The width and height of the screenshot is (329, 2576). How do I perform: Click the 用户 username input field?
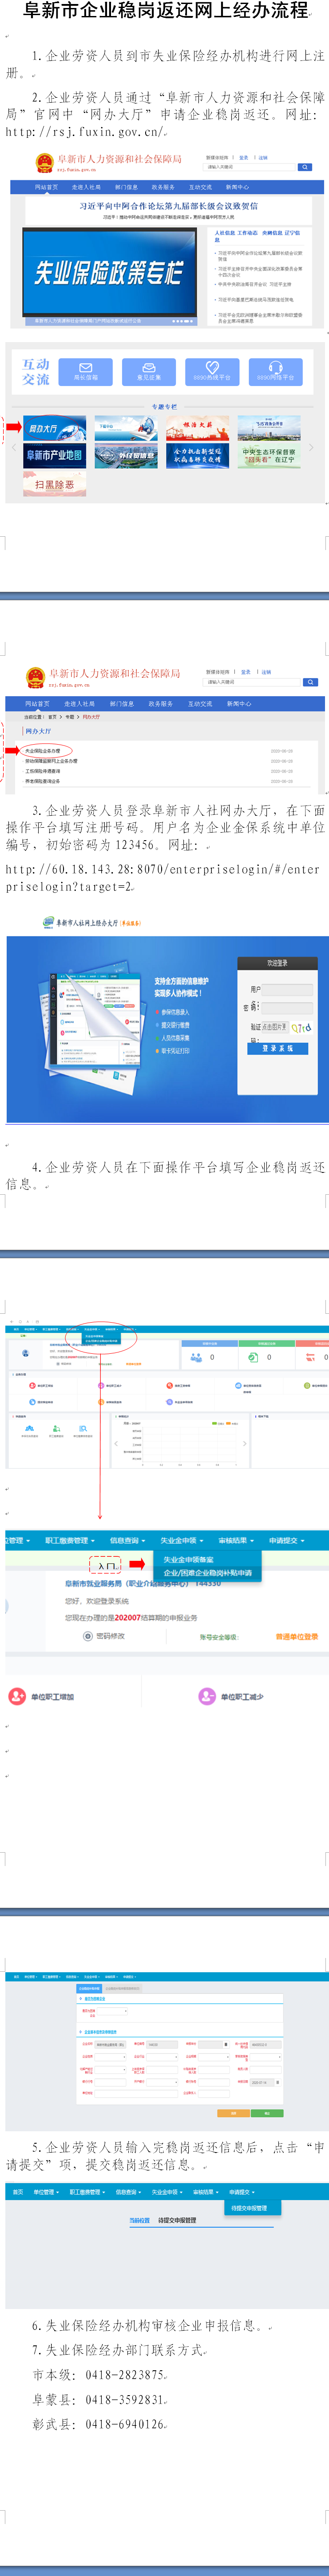287,989
